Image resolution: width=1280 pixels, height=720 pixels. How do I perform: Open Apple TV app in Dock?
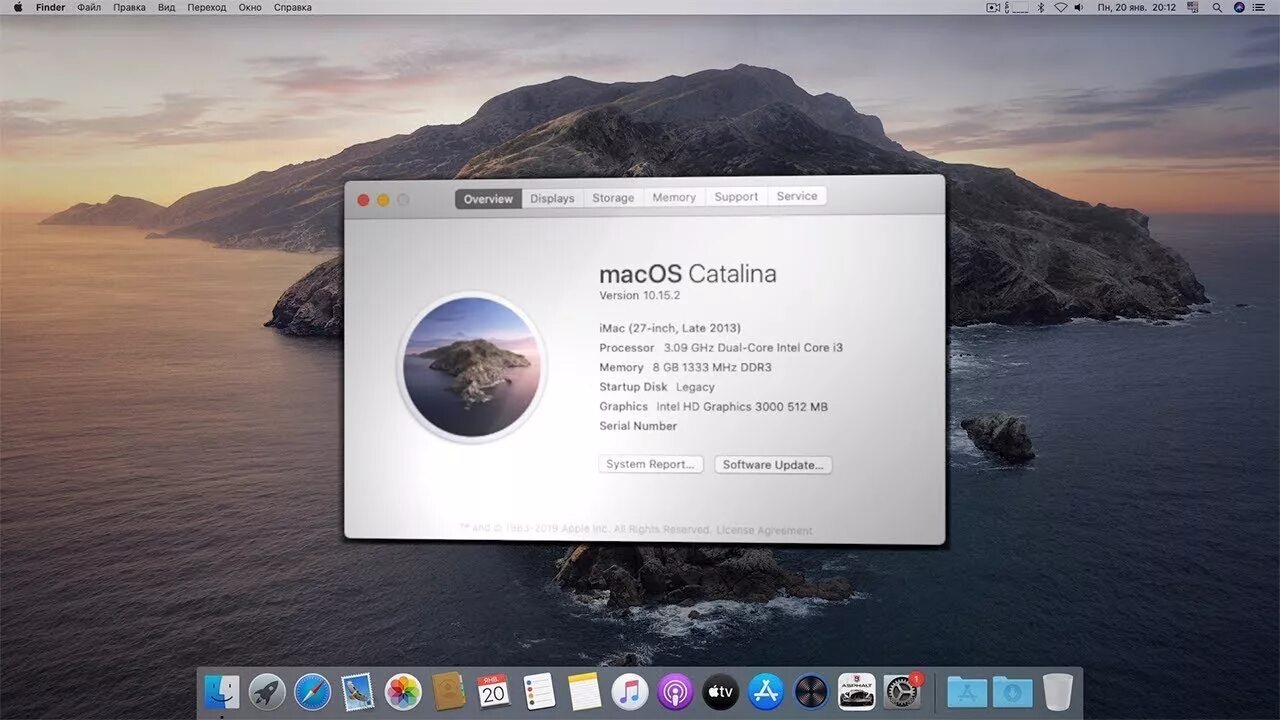pyautogui.click(x=720, y=692)
